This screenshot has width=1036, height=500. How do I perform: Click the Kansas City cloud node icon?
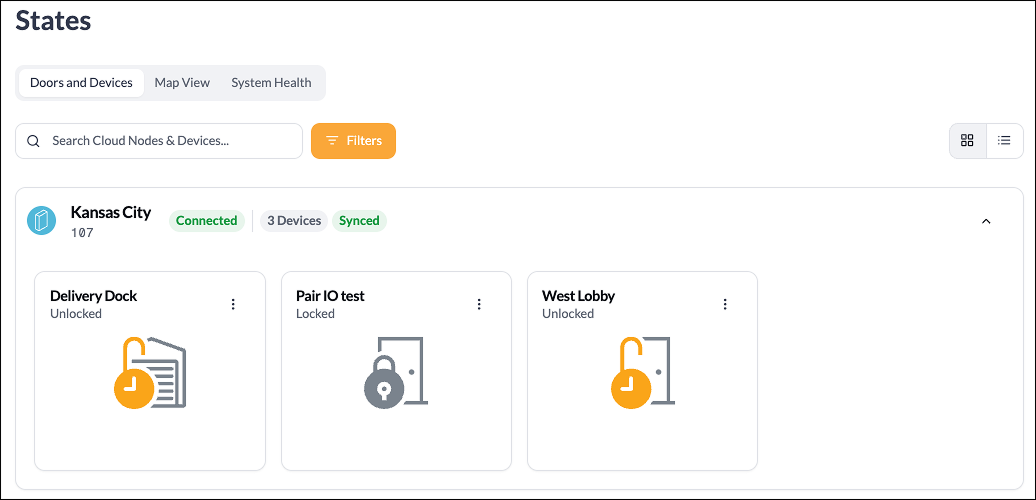click(42, 221)
